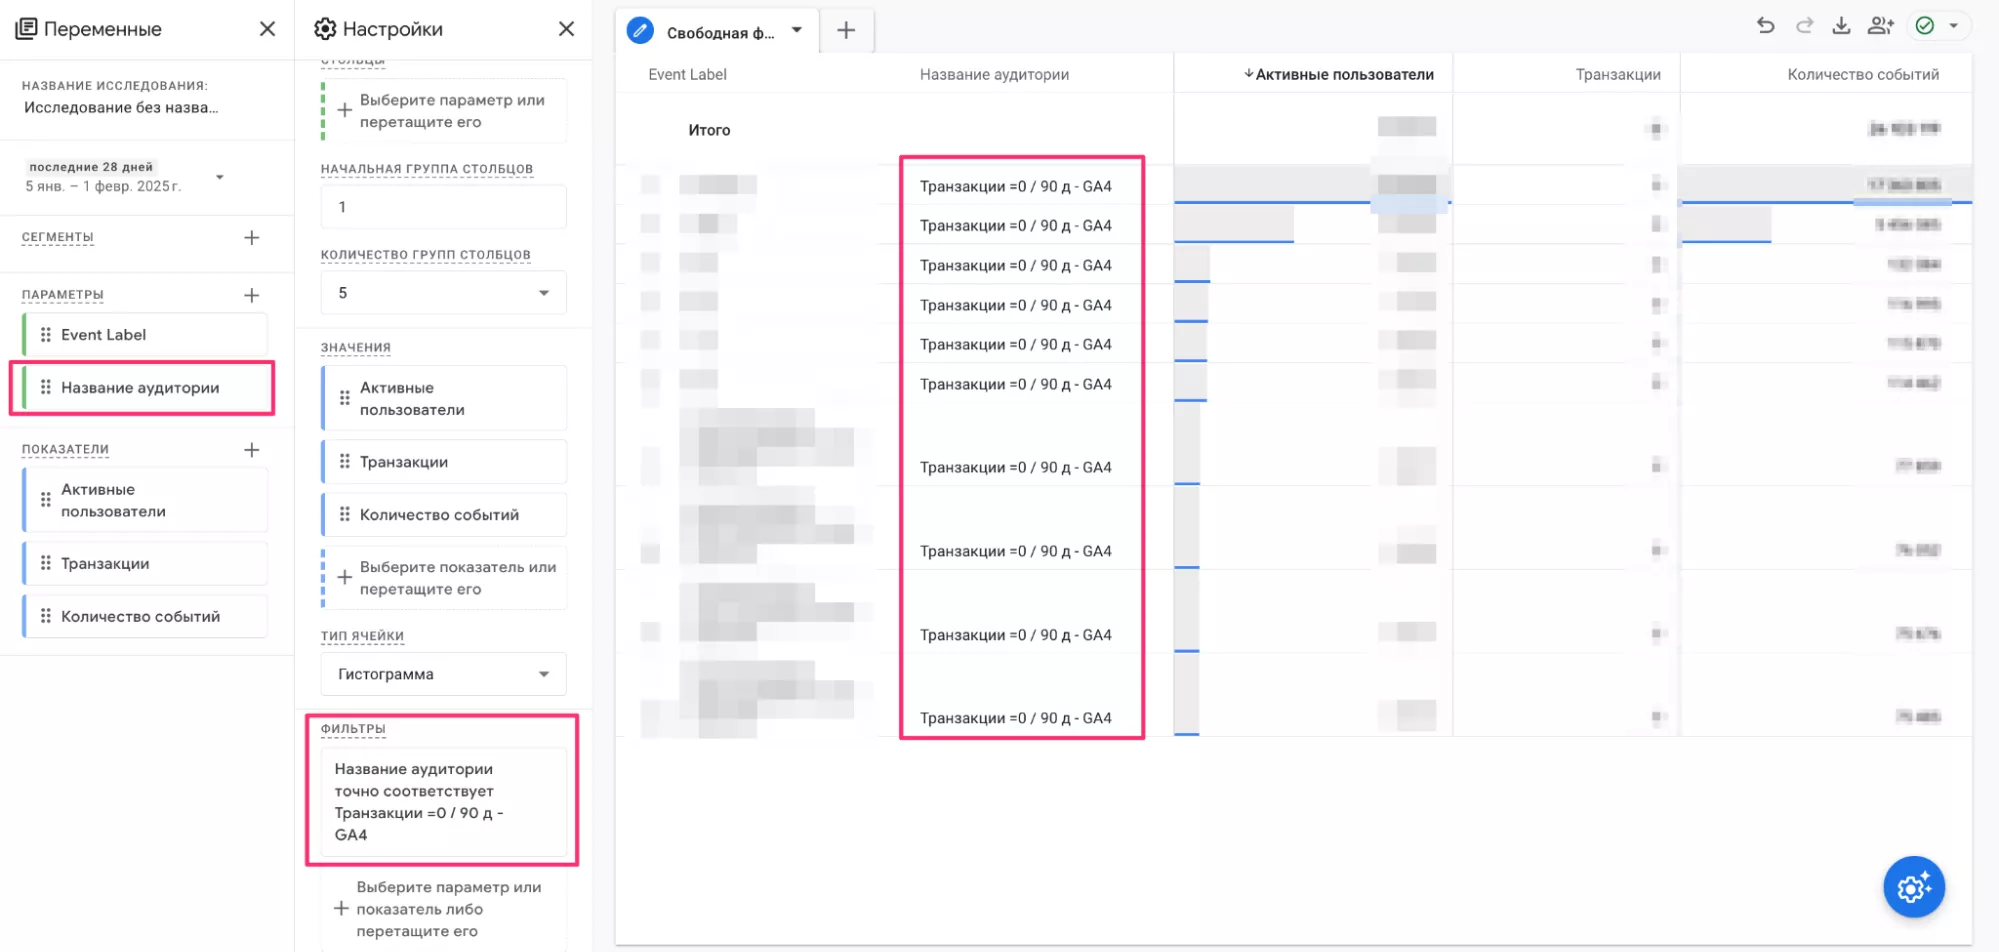Add a new metric in Показатели section
1999x952 pixels.
251,450
